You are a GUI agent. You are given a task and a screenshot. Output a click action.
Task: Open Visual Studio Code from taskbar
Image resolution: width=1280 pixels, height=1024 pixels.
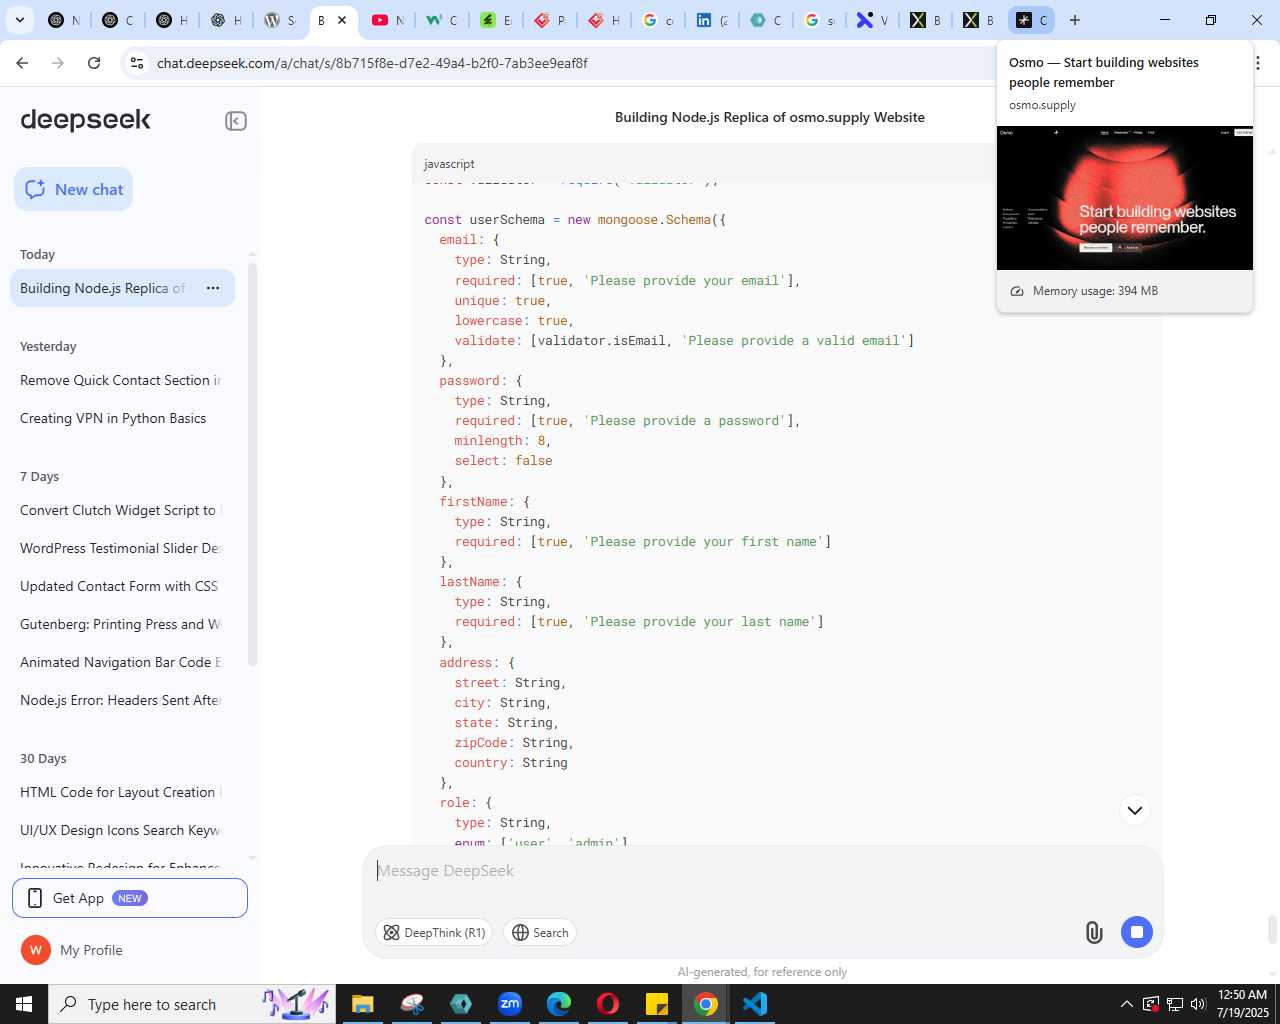coord(755,1004)
